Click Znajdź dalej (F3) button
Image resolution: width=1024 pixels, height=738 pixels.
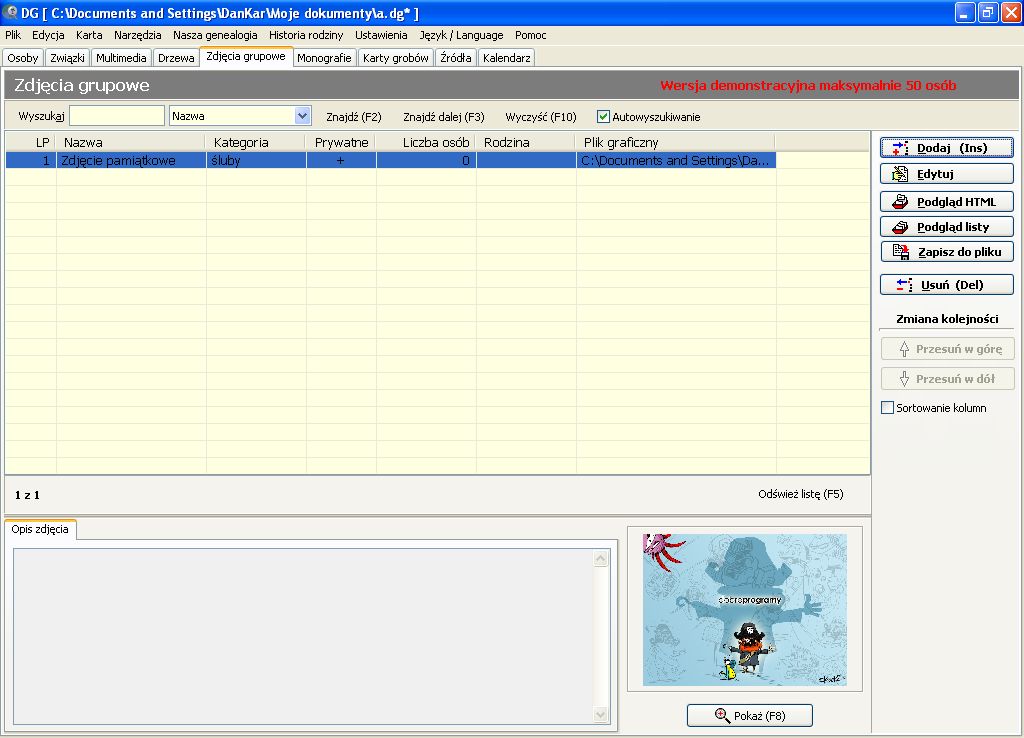click(x=443, y=117)
